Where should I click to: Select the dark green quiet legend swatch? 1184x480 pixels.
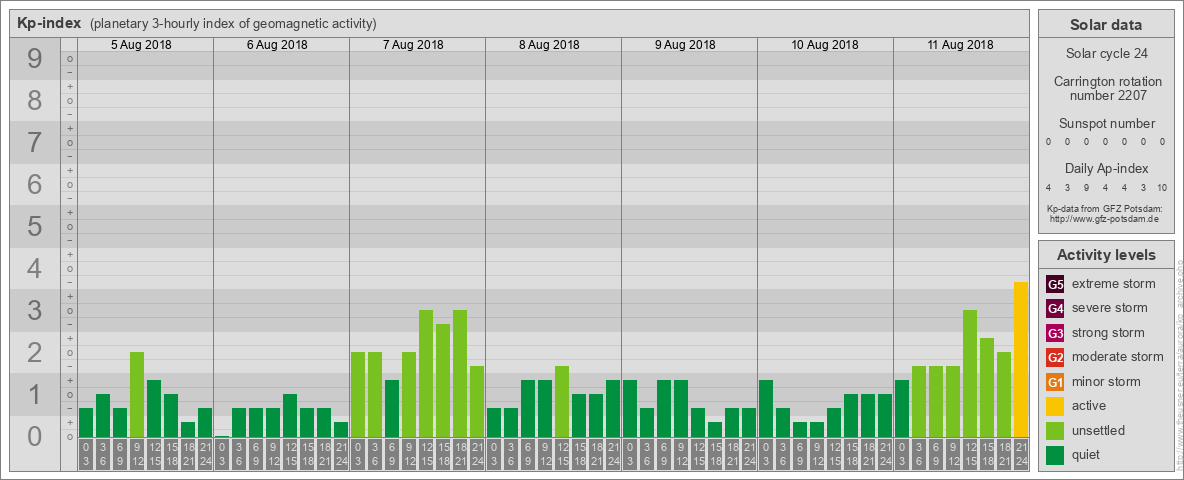1055,454
